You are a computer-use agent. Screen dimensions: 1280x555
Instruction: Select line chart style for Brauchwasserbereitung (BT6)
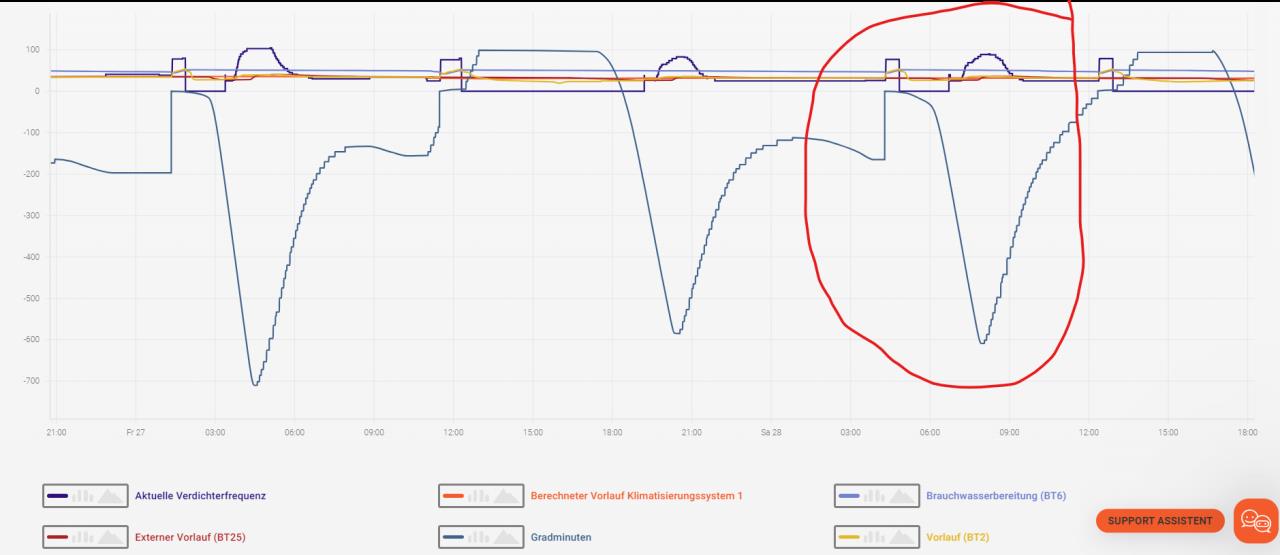click(x=849, y=495)
